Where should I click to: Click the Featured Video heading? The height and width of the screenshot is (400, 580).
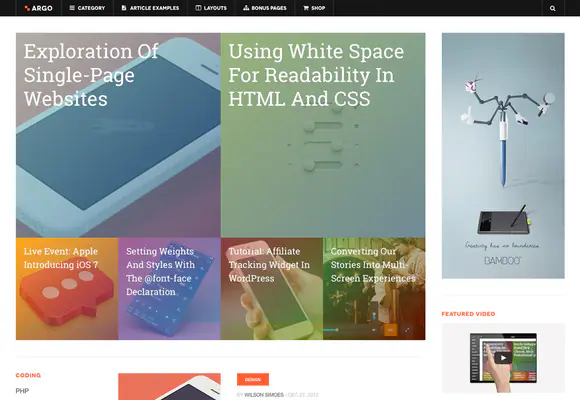click(x=468, y=314)
